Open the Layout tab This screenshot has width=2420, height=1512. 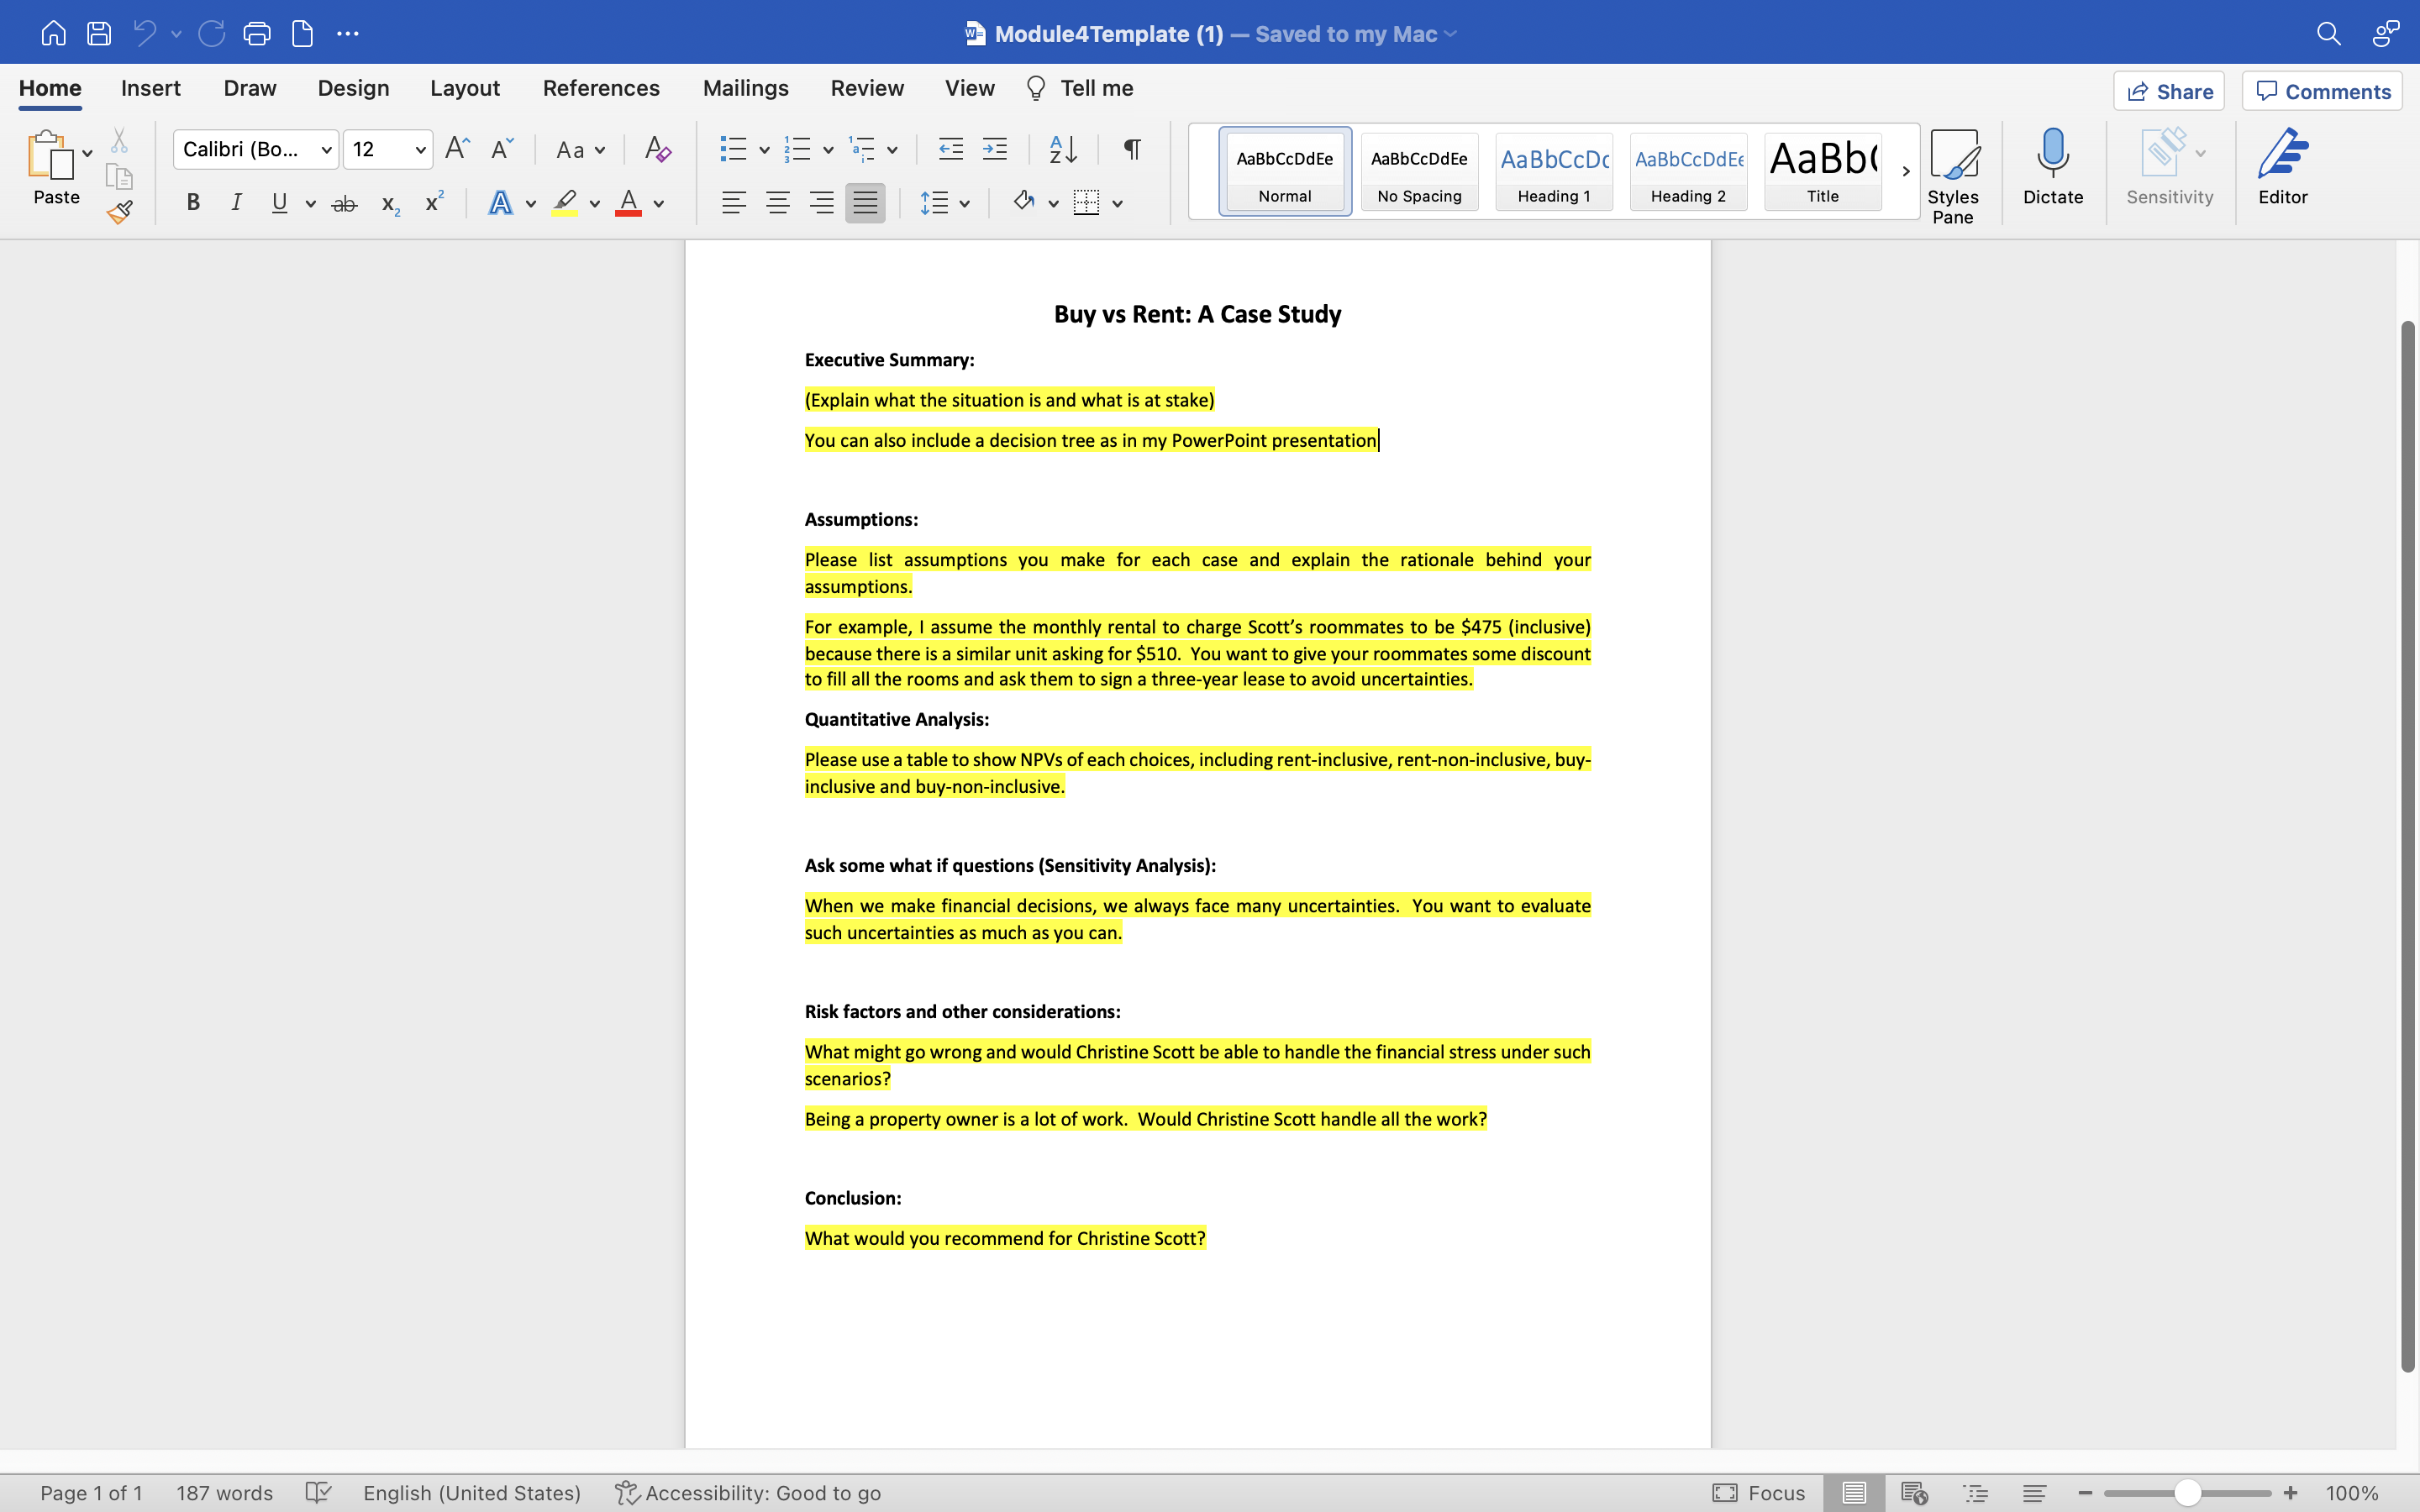tap(464, 88)
